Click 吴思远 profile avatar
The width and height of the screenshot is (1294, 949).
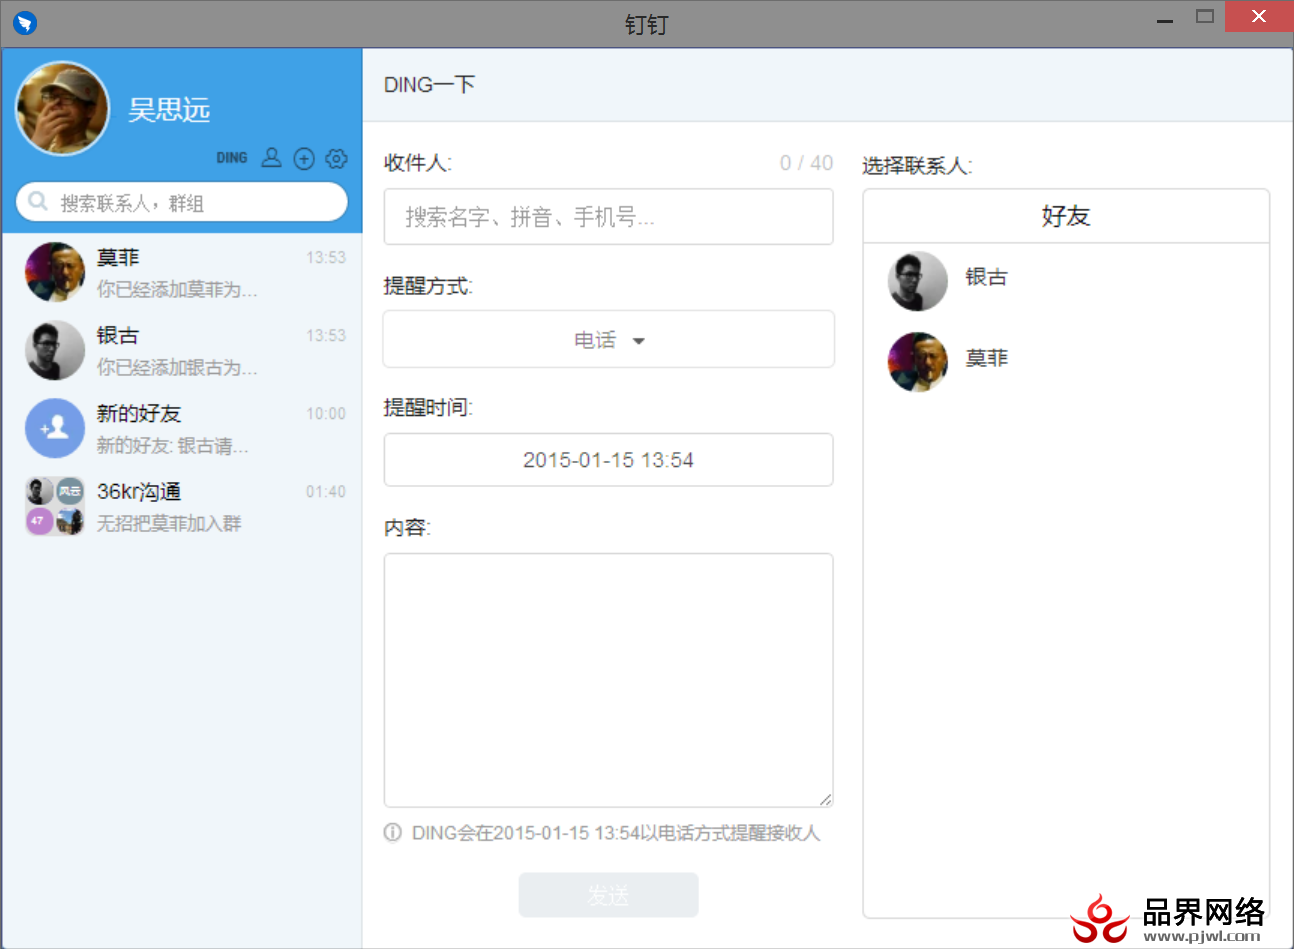(62, 109)
